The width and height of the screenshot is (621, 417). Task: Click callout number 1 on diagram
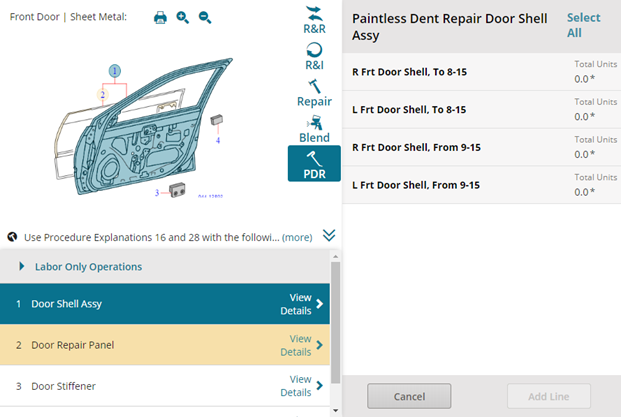pyautogui.click(x=115, y=71)
